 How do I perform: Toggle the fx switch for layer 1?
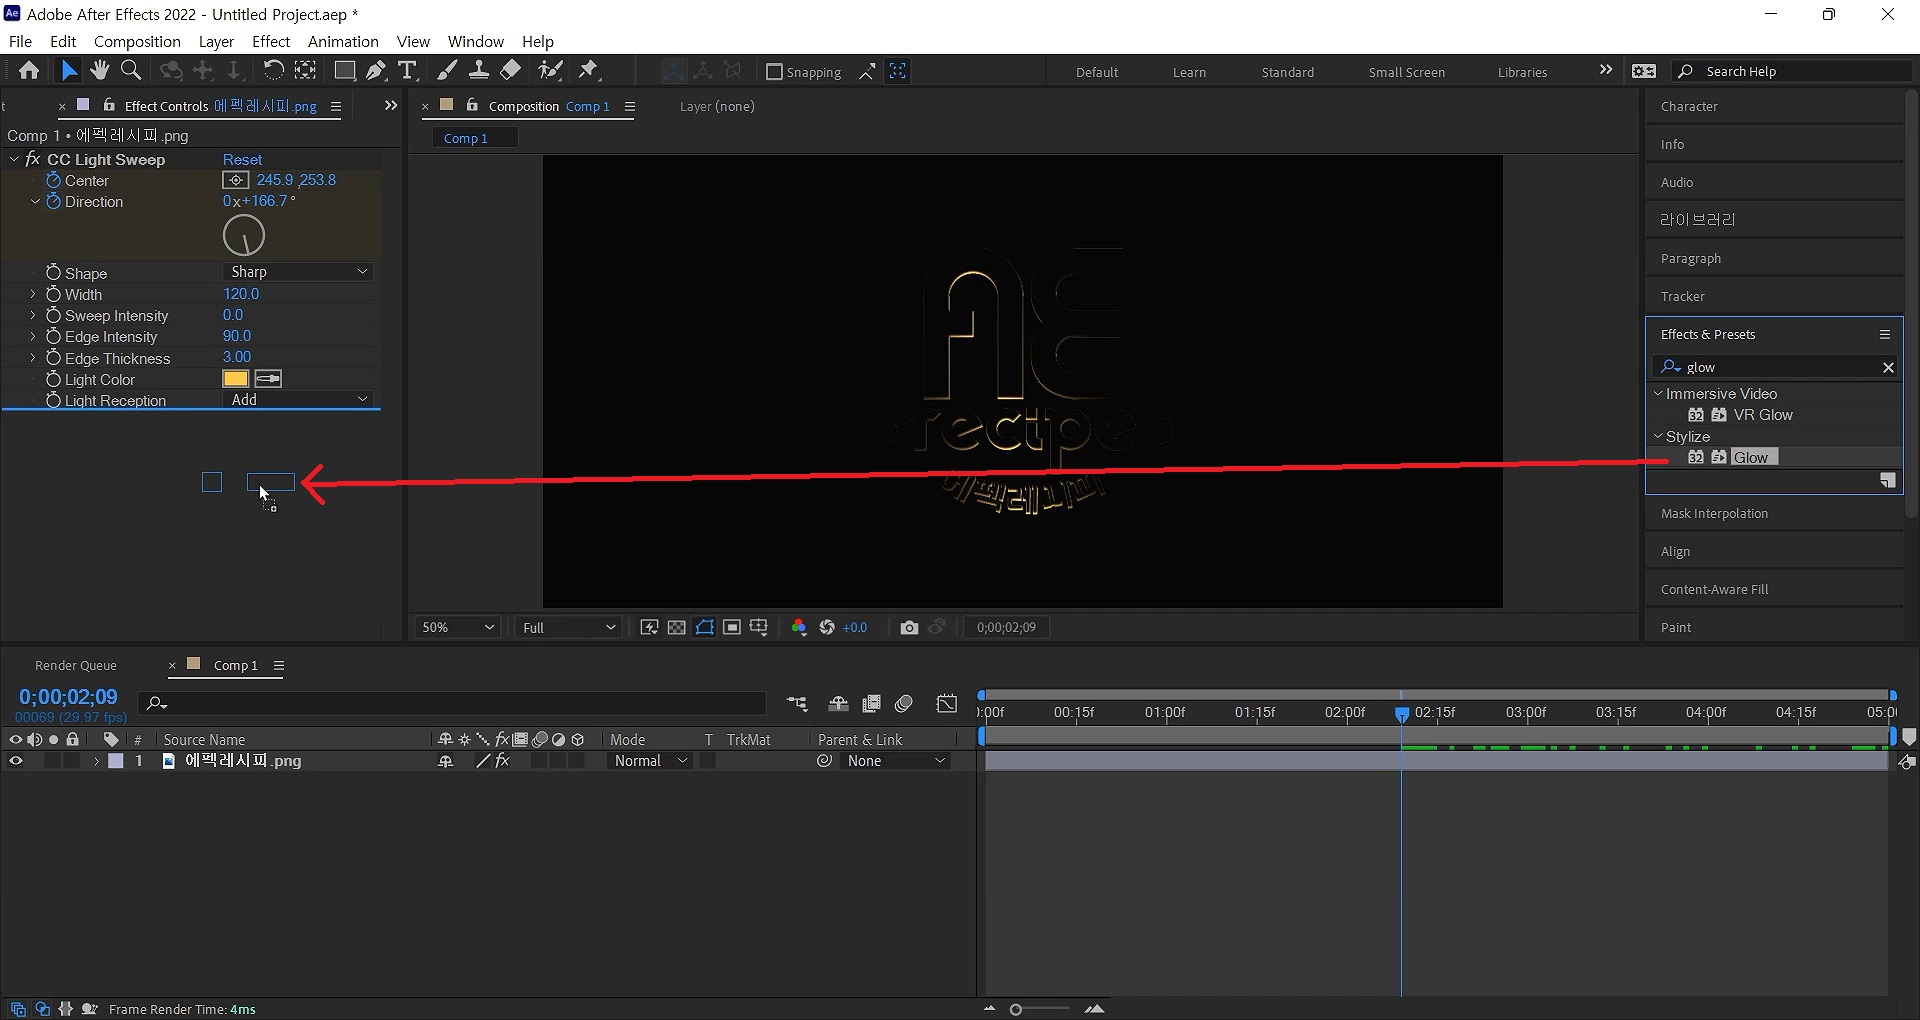point(502,761)
